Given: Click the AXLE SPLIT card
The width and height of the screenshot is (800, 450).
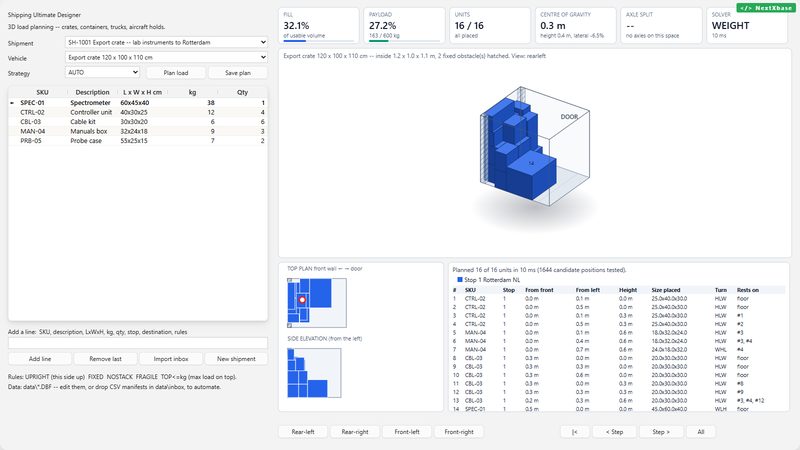Looking at the screenshot, I should pos(661,26).
